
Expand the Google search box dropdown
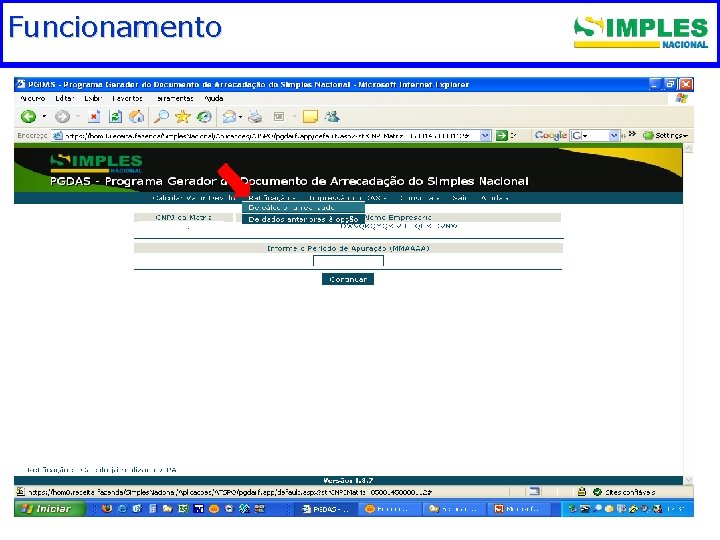(613, 135)
